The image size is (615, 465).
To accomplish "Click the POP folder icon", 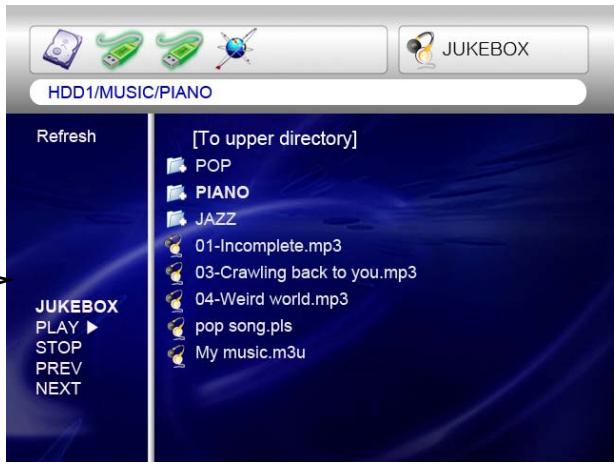I will (x=176, y=166).
